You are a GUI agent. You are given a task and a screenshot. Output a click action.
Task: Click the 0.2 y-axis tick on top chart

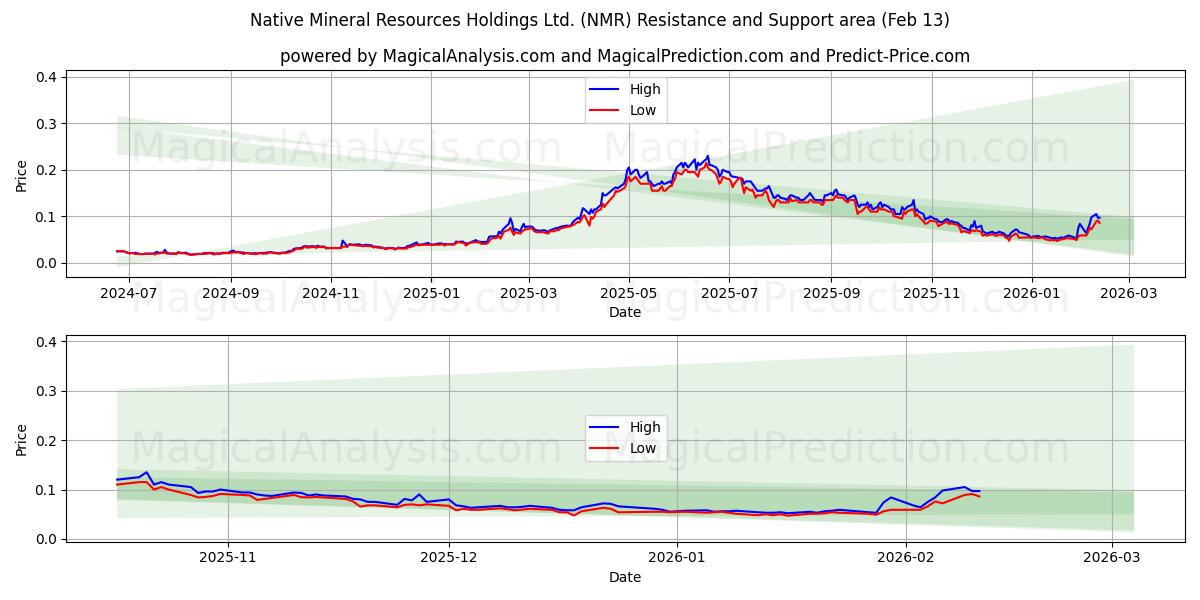(47, 170)
